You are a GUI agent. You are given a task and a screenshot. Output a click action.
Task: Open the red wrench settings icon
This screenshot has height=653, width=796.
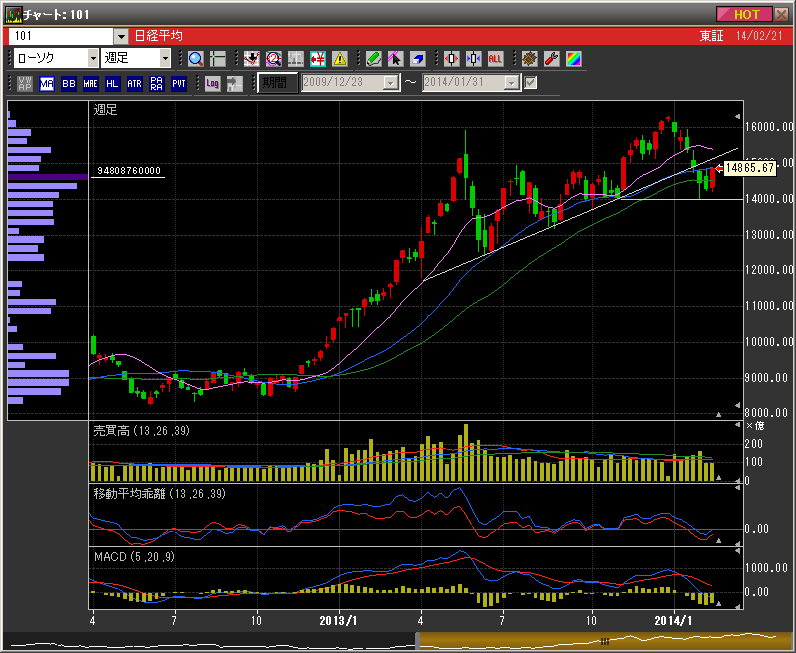551,59
